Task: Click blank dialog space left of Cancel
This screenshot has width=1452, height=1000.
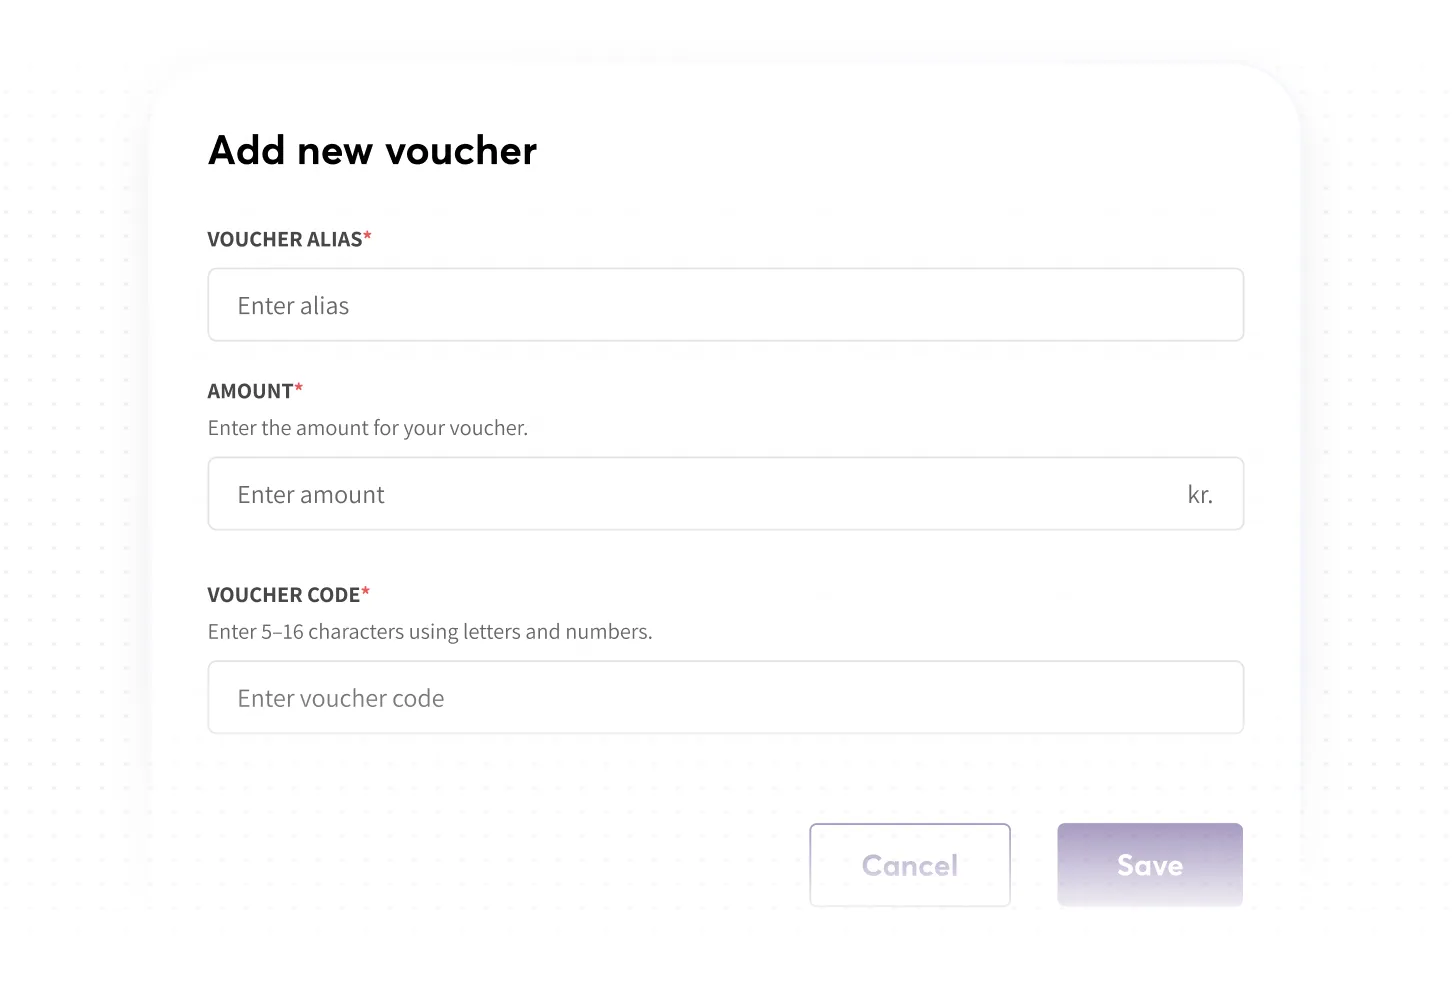Action: [500, 865]
